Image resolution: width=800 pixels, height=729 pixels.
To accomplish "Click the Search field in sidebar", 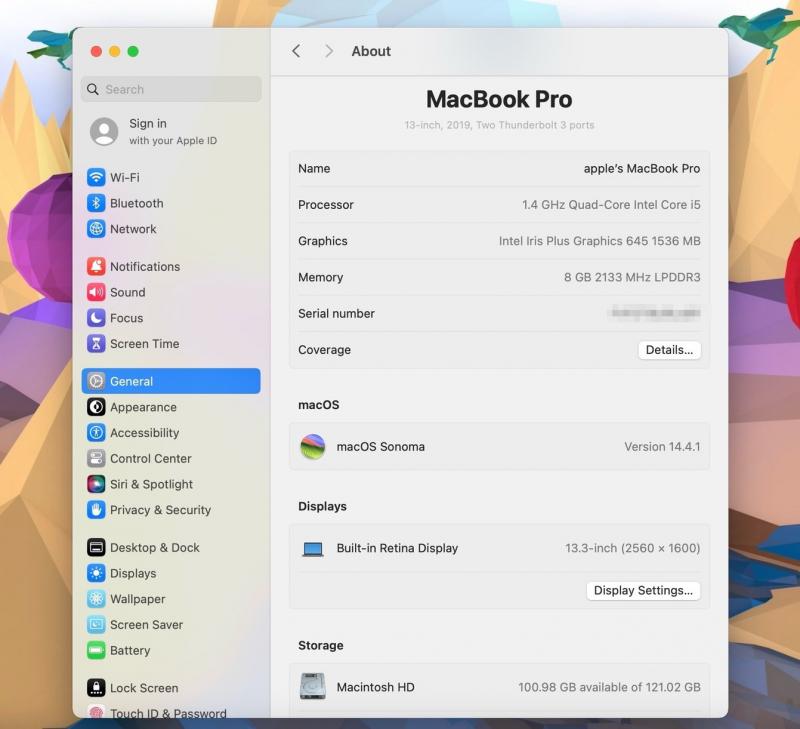I will [x=171, y=89].
